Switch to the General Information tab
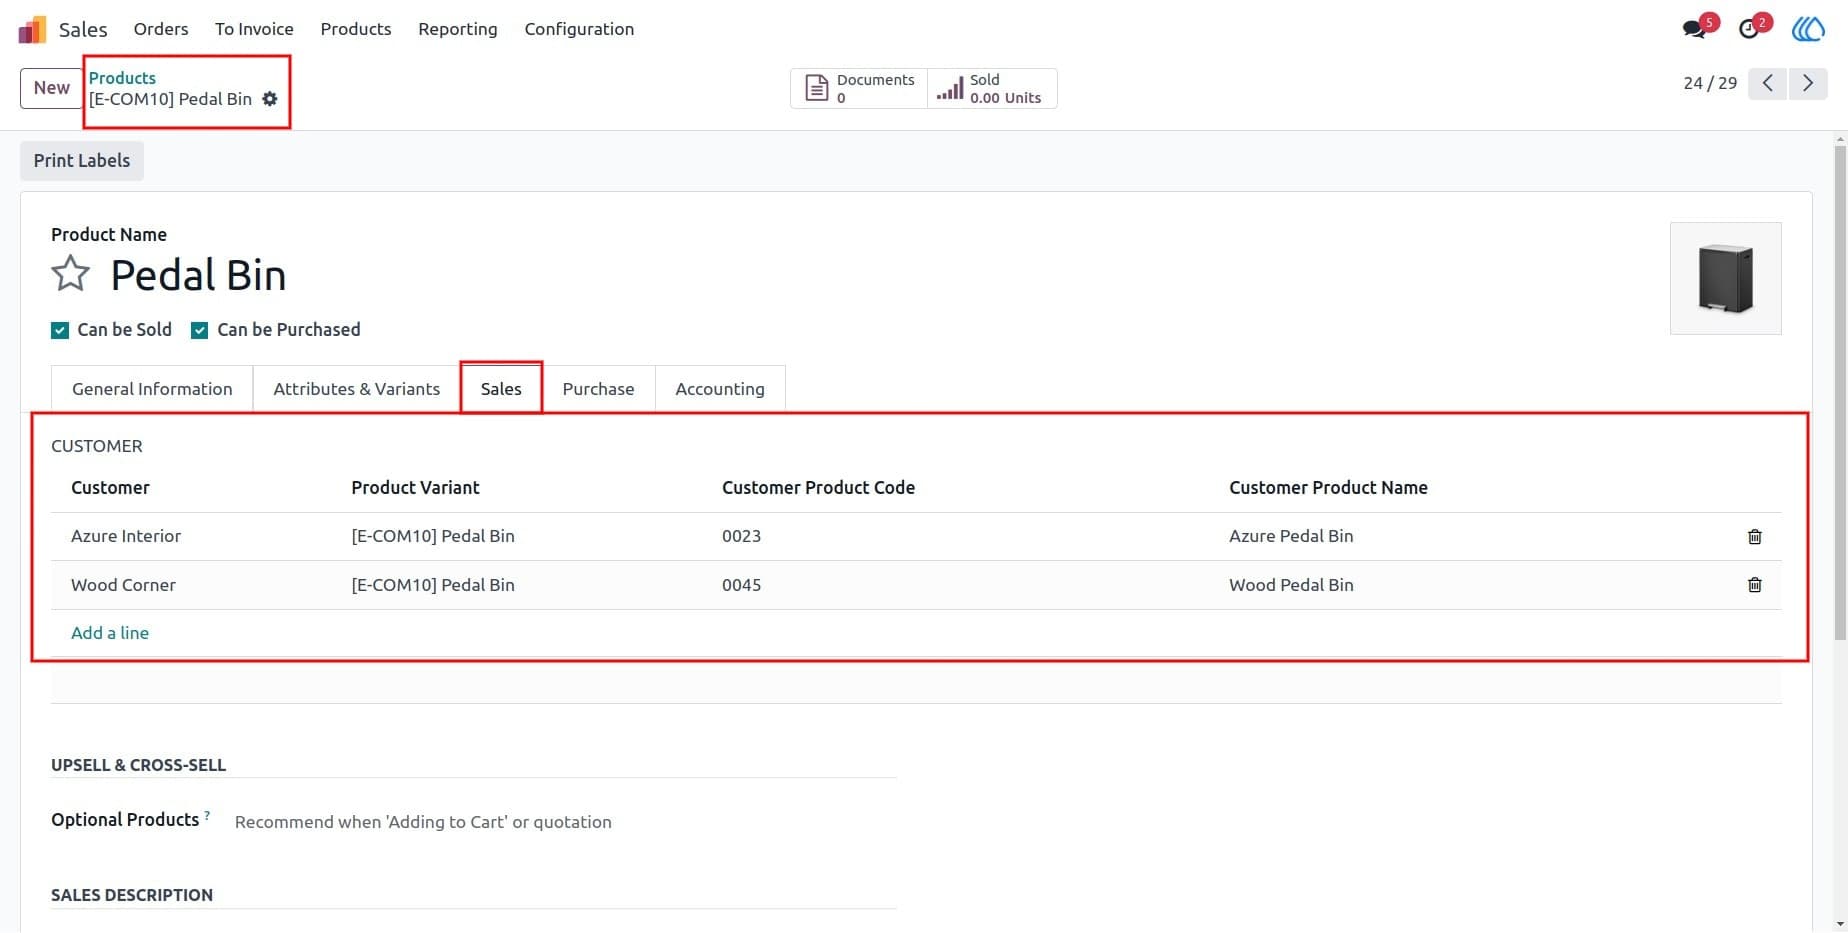 [152, 389]
